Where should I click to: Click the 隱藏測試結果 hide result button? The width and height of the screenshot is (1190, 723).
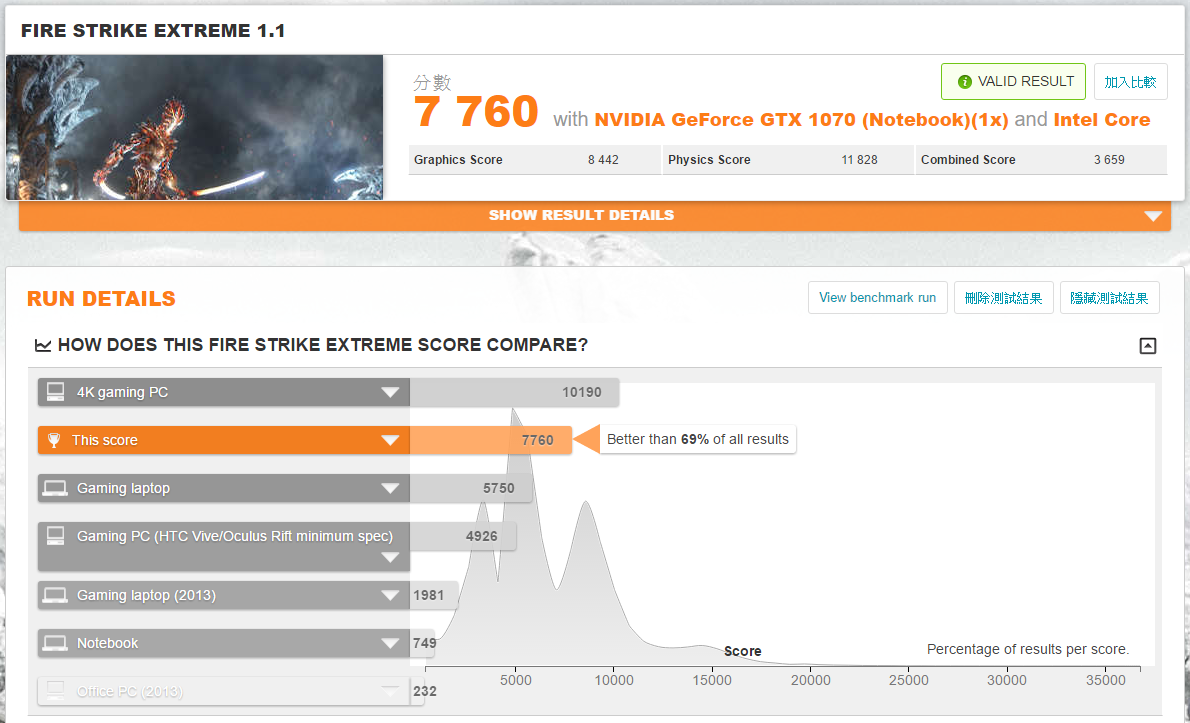[1109, 297]
